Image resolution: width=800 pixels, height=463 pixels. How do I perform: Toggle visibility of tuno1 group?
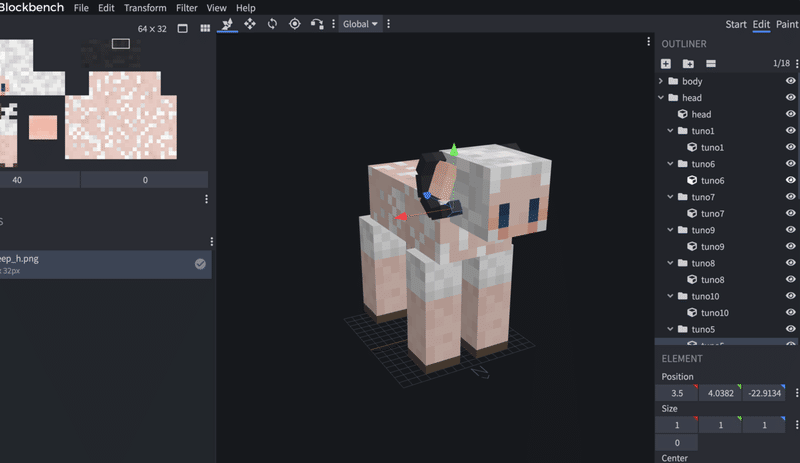pos(790,130)
